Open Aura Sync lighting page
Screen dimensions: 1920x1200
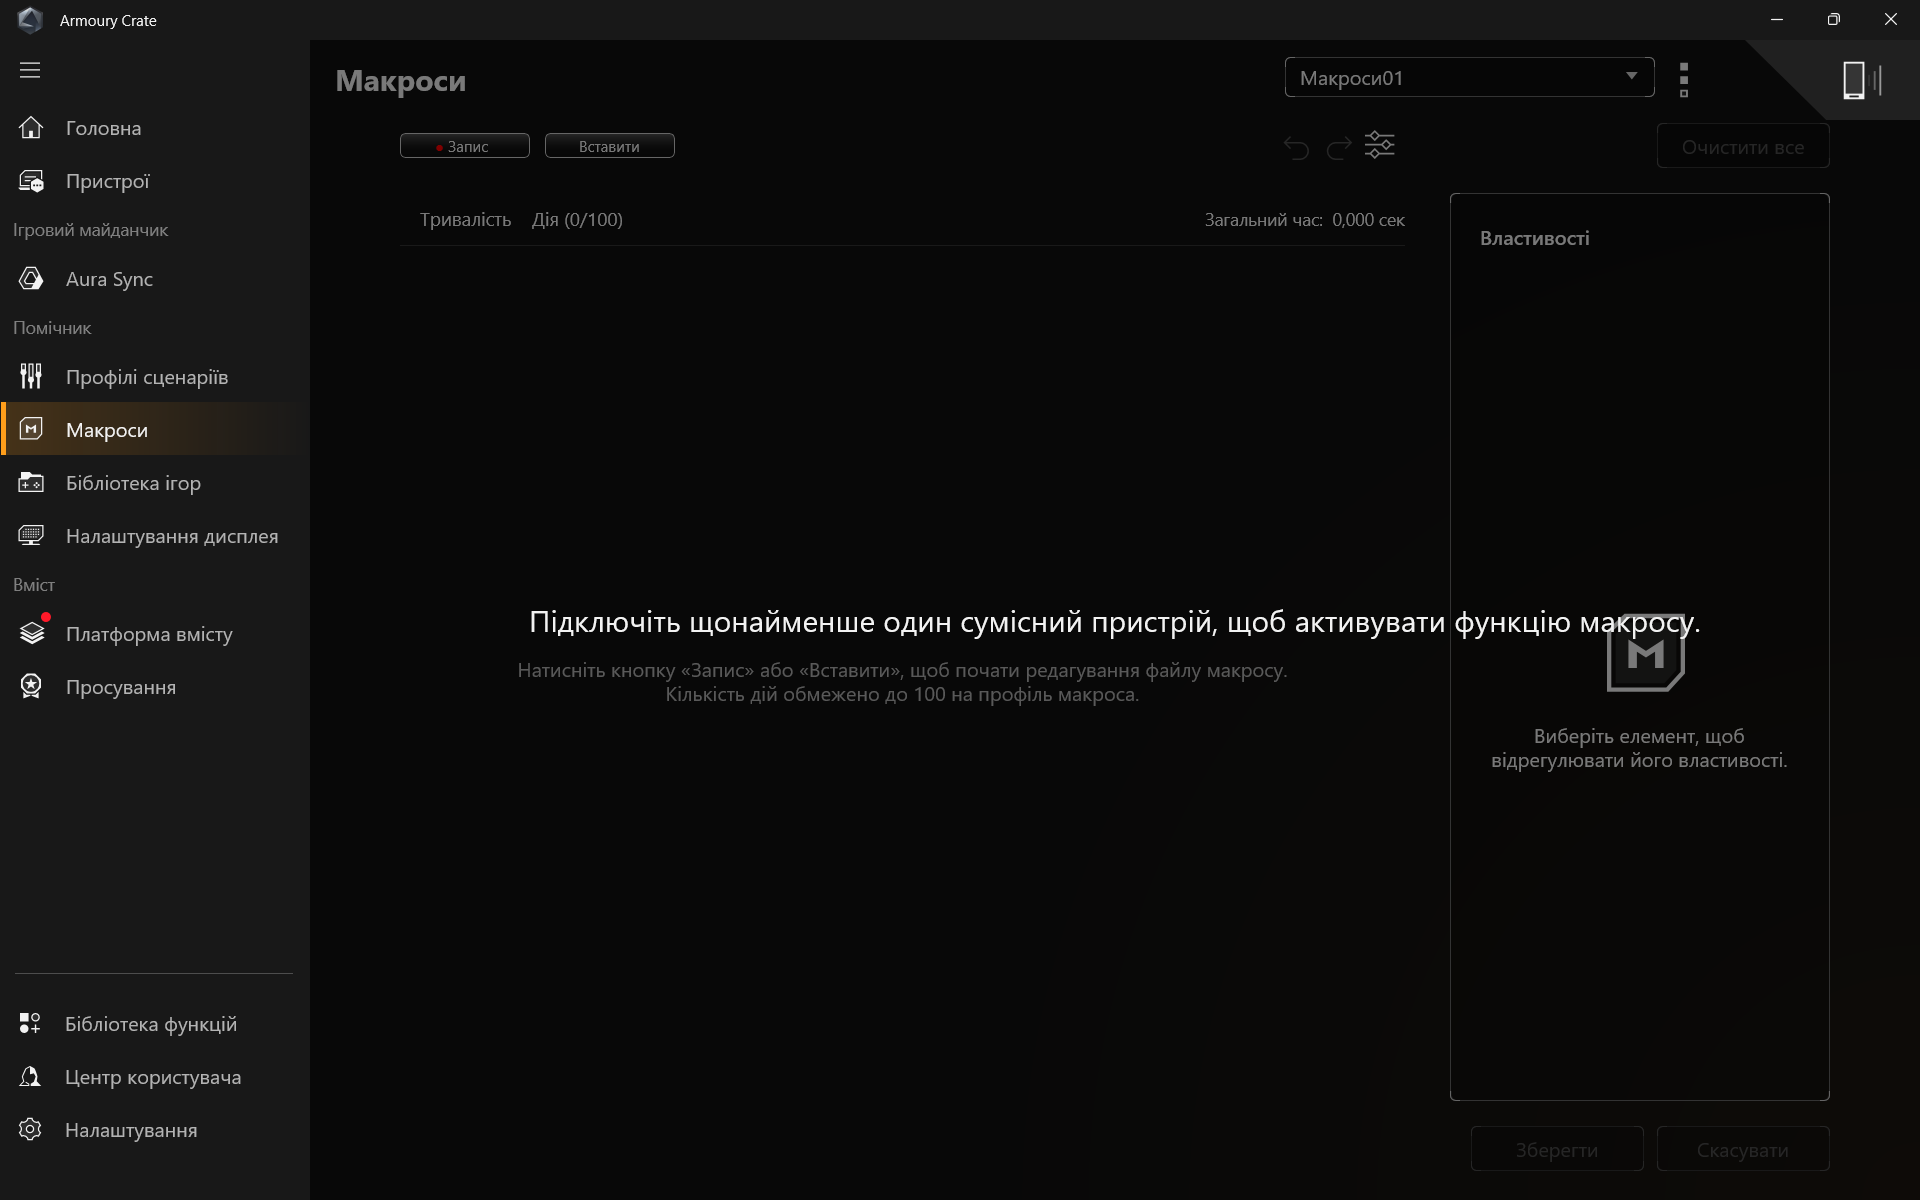(x=109, y=279)
